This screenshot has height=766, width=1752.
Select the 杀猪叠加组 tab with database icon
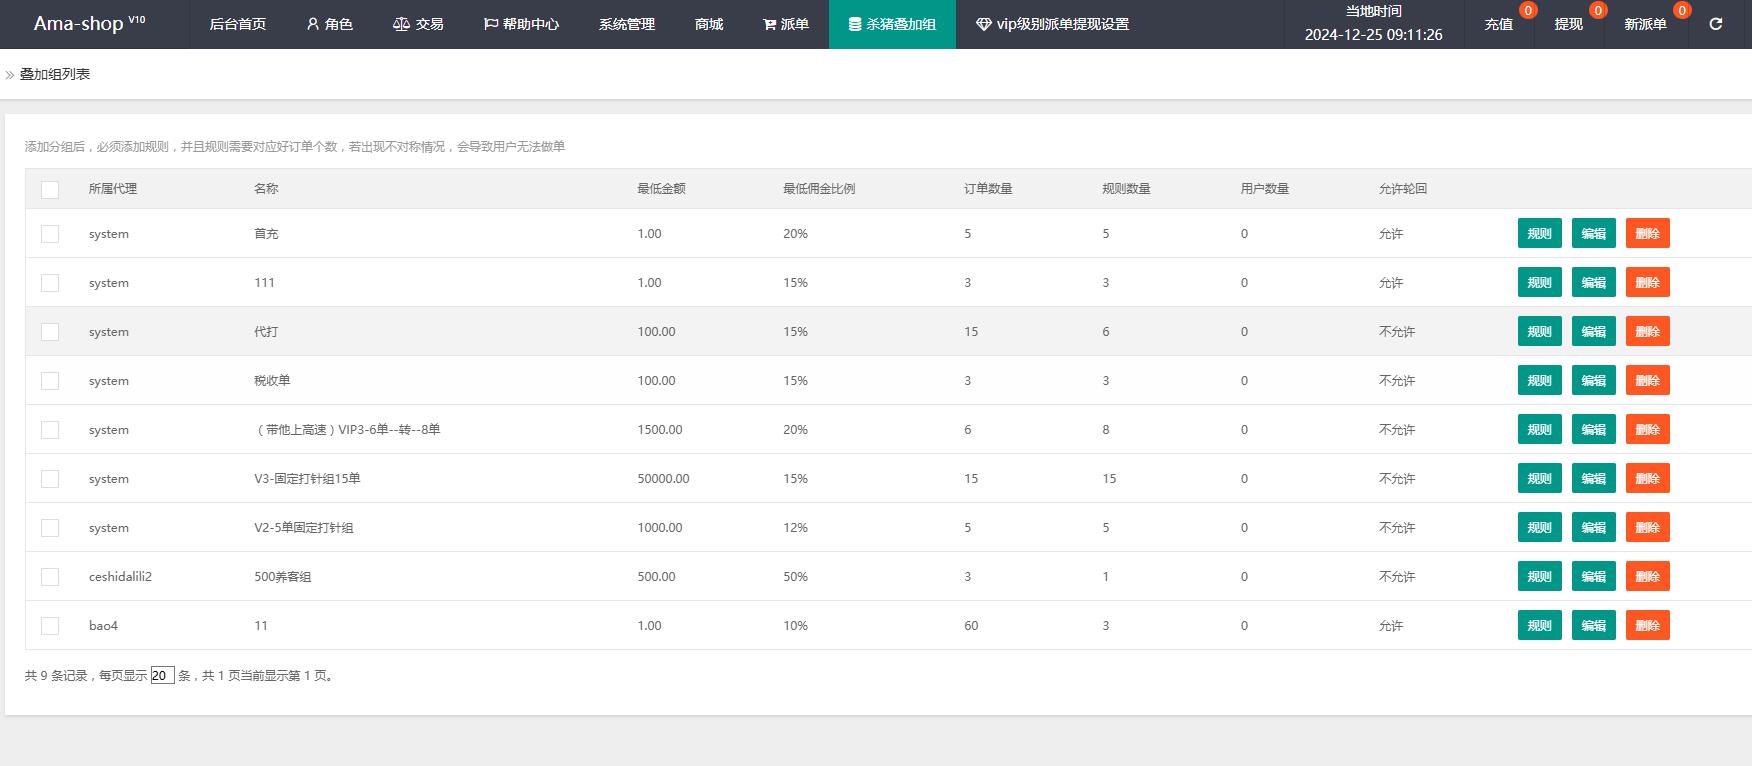892,24
